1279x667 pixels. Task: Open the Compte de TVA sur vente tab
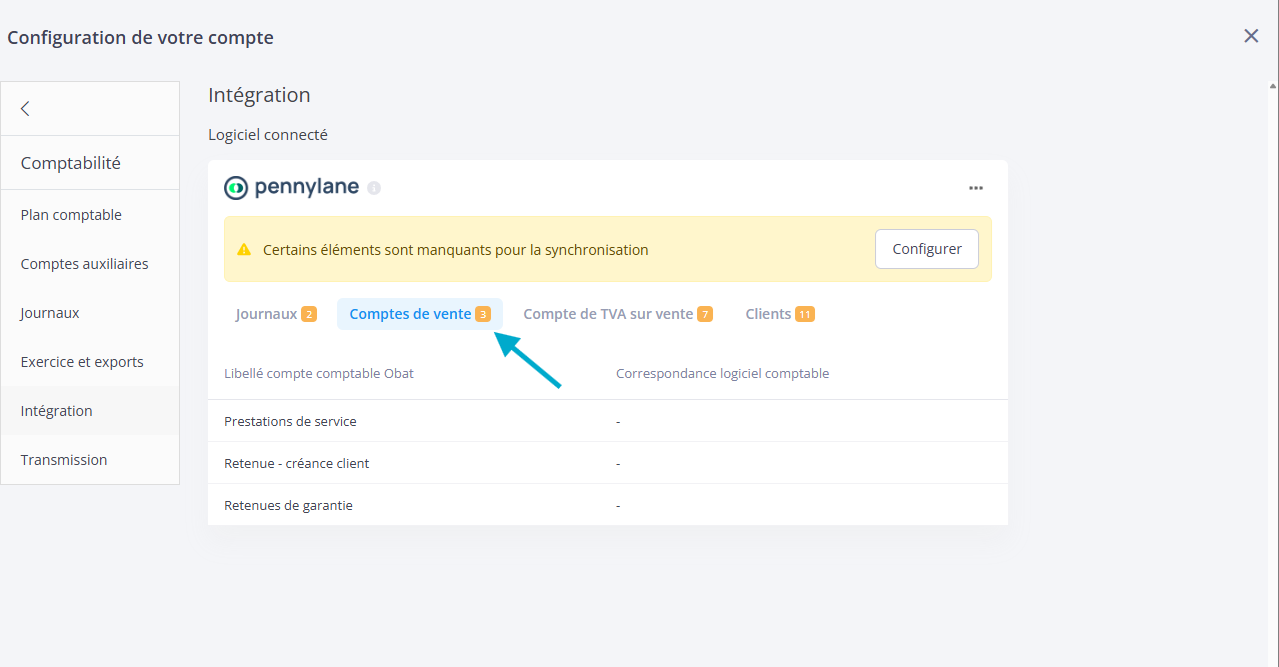click(x=617, y=314)
